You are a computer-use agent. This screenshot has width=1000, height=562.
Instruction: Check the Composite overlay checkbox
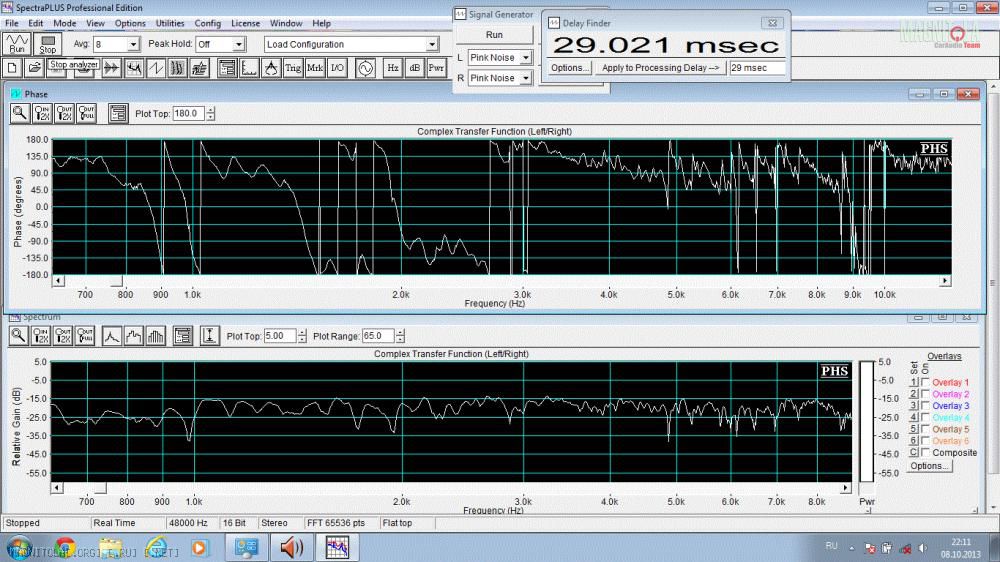pos(925,452)
